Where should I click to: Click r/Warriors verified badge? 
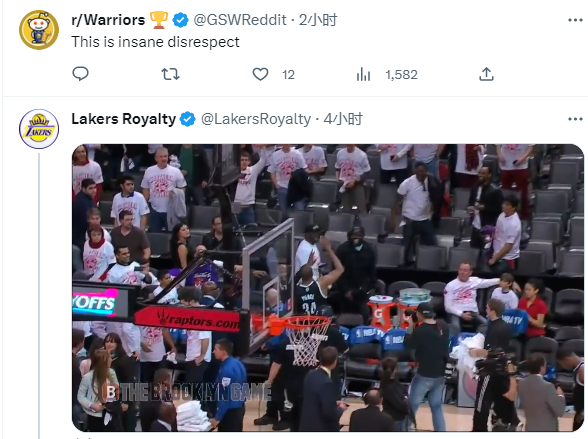(x=180, y=20)
